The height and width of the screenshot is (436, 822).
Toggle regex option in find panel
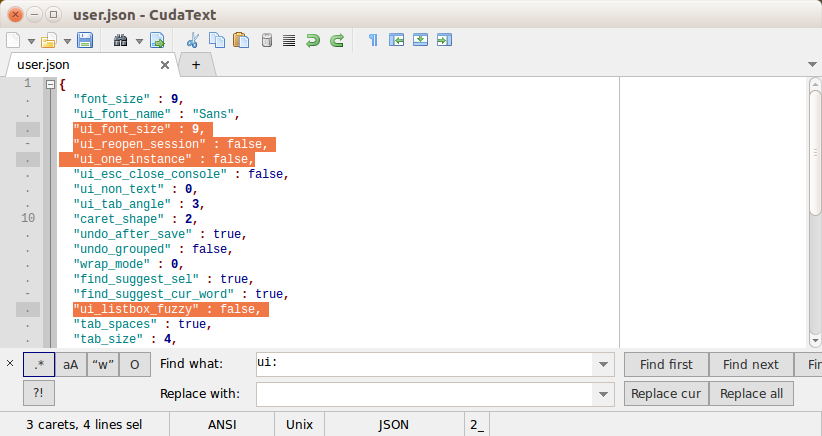pyautogui.click(x=39, y=364)
